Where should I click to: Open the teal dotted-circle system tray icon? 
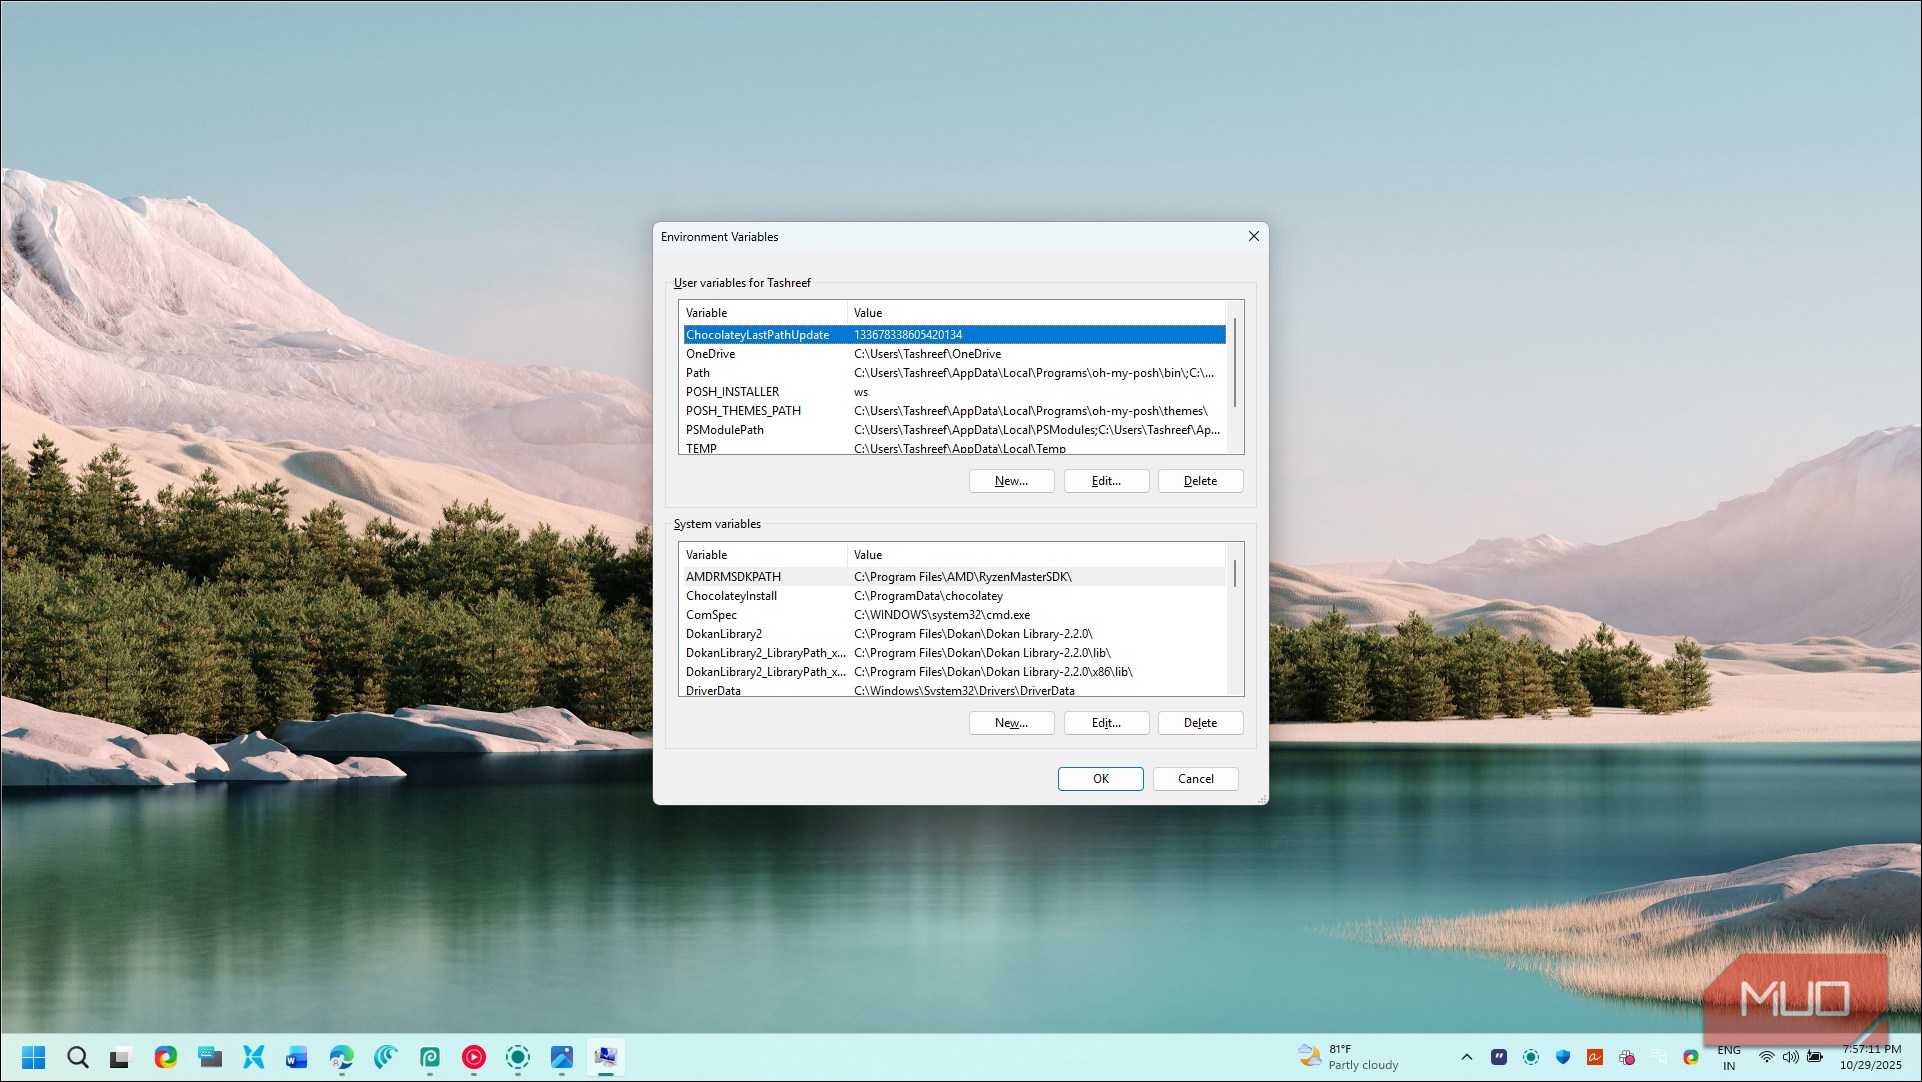[1530, 1057]
